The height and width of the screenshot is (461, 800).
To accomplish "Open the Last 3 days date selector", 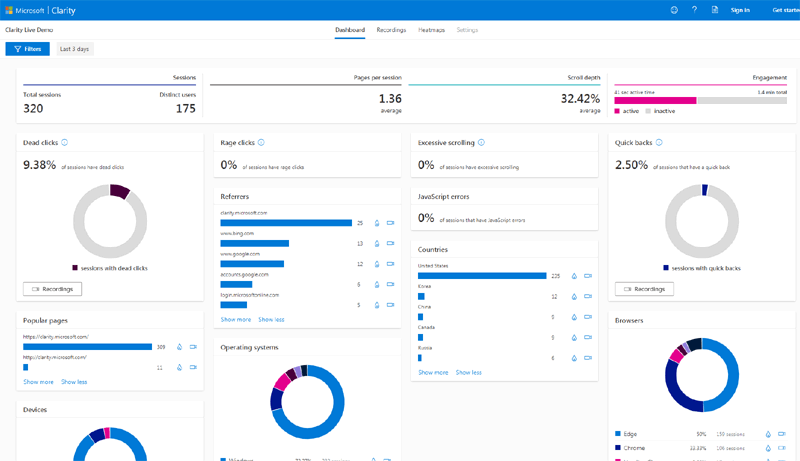I will [x=75, y=49].
